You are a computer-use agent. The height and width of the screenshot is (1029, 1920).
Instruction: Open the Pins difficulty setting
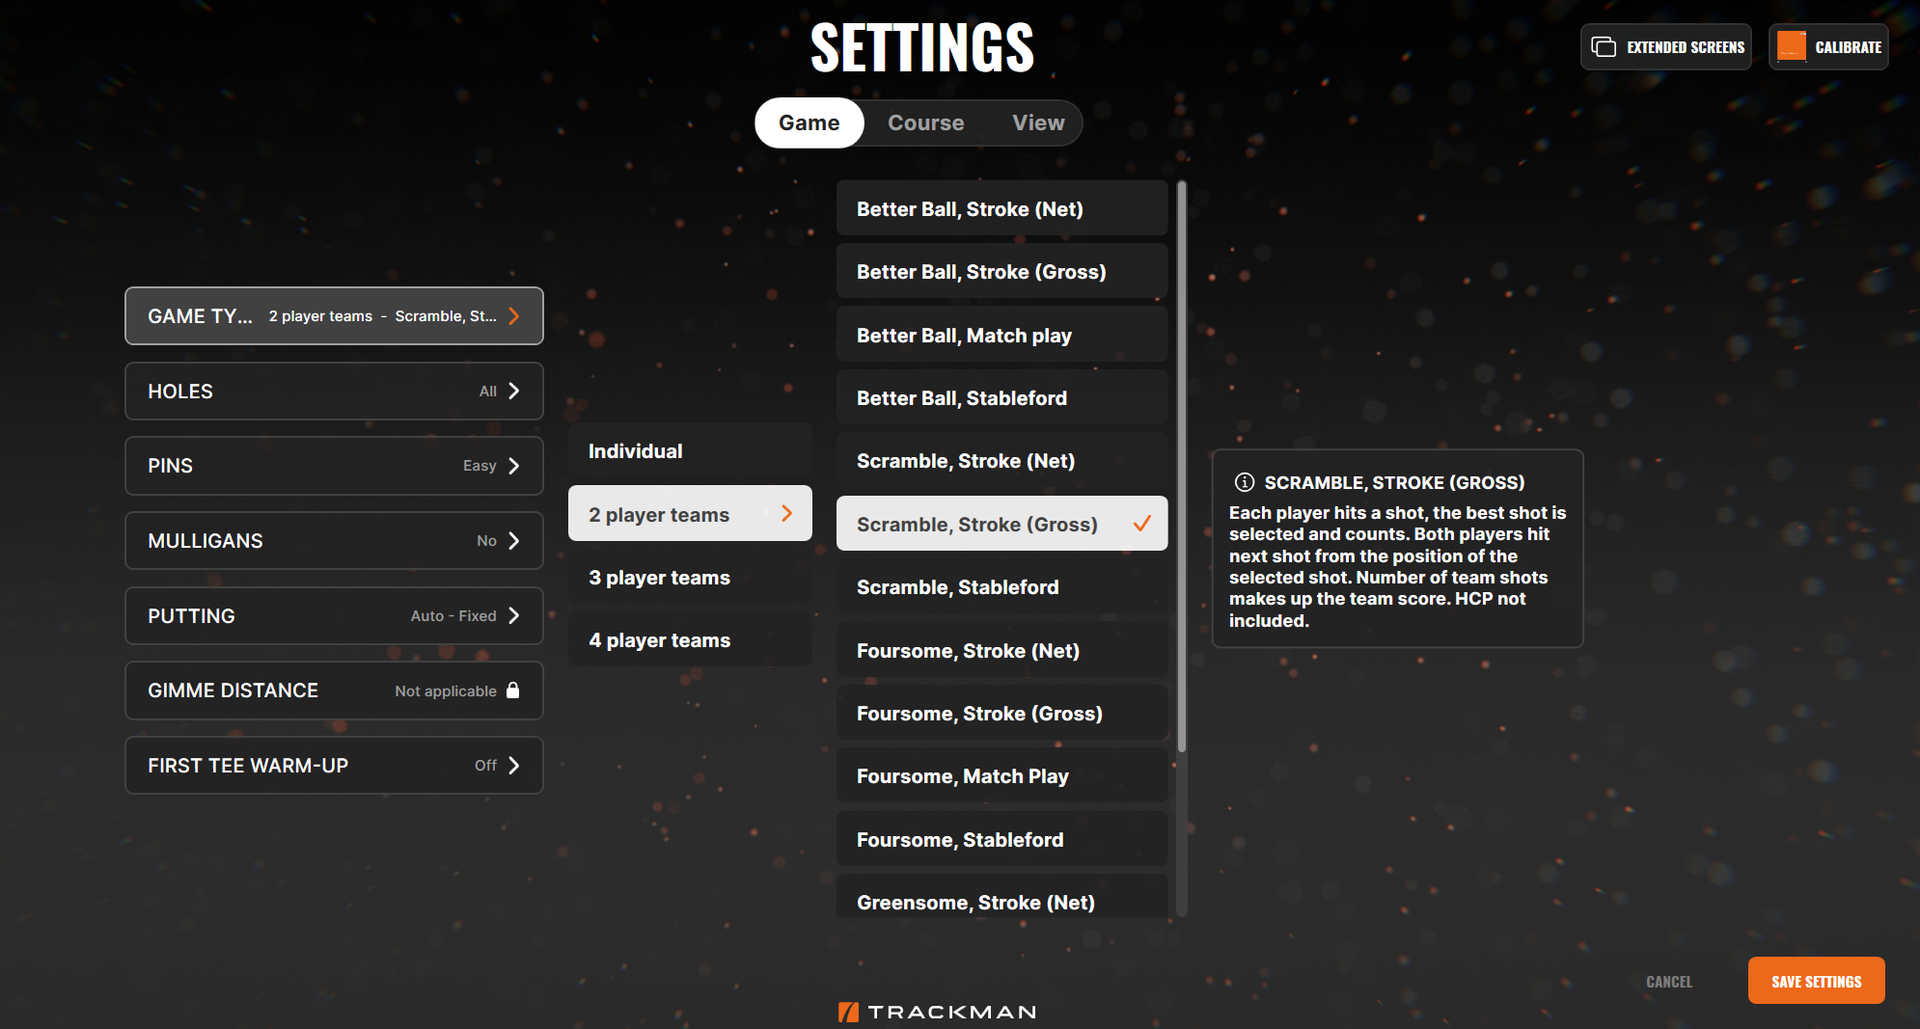(334, 466)
